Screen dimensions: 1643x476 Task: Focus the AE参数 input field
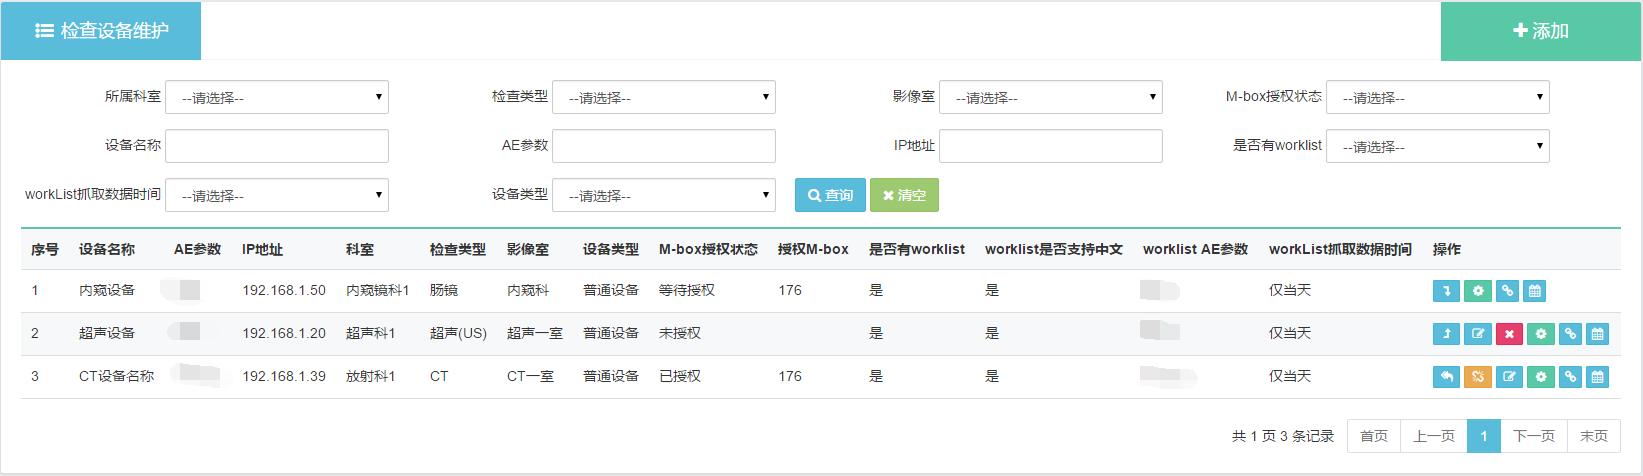point(664,146)
